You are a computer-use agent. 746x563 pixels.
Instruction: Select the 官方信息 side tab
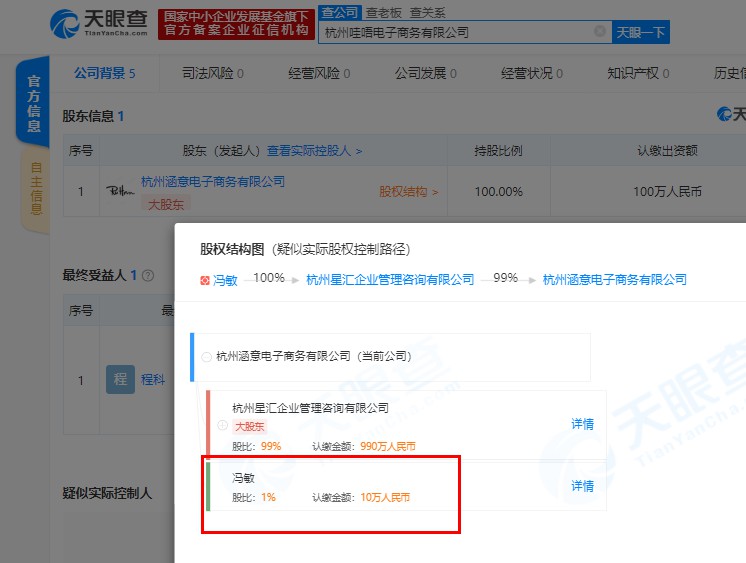click(33, 102)
